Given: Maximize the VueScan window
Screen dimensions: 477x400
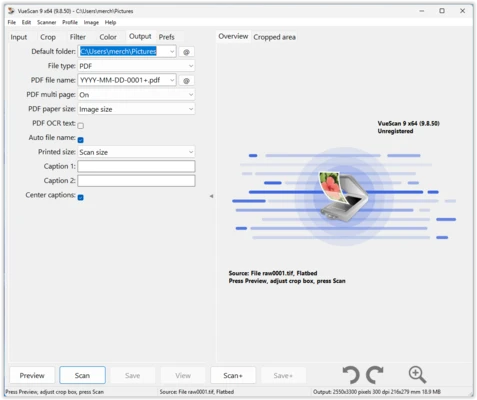Looking at the screenshot, I should point(442,11).
